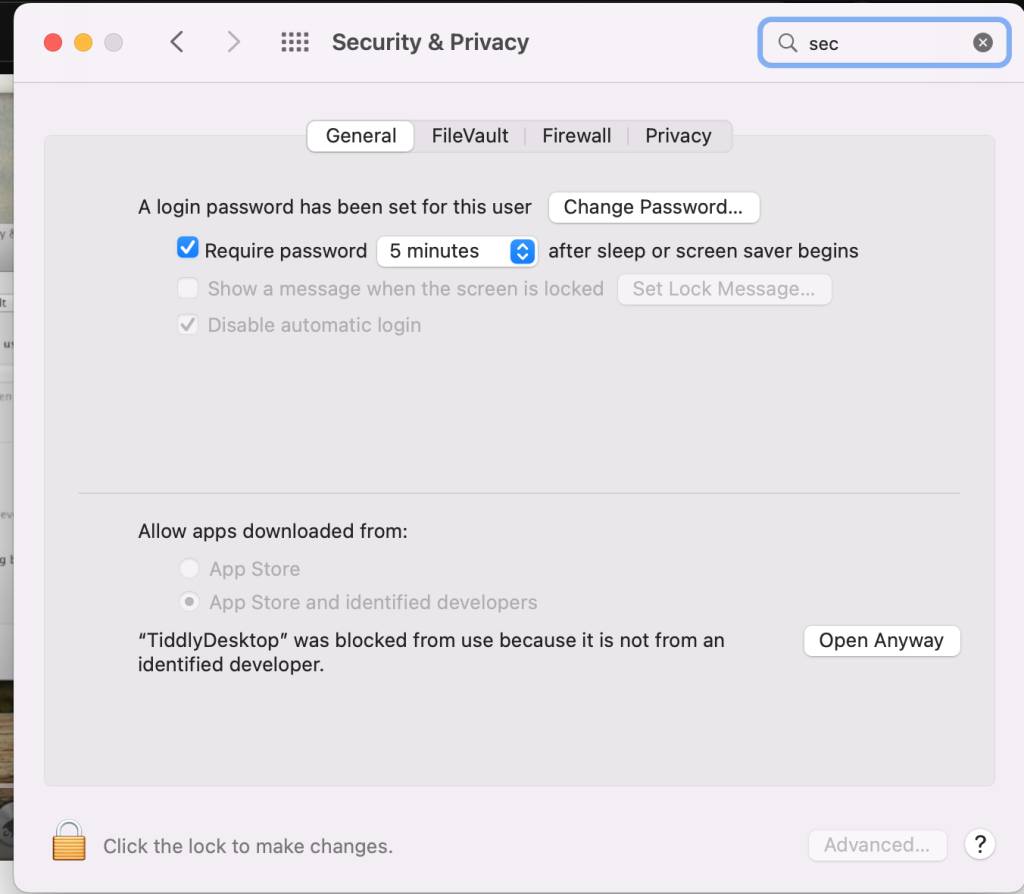
Task: Open help with the question mark button
Action: [980, 843]
